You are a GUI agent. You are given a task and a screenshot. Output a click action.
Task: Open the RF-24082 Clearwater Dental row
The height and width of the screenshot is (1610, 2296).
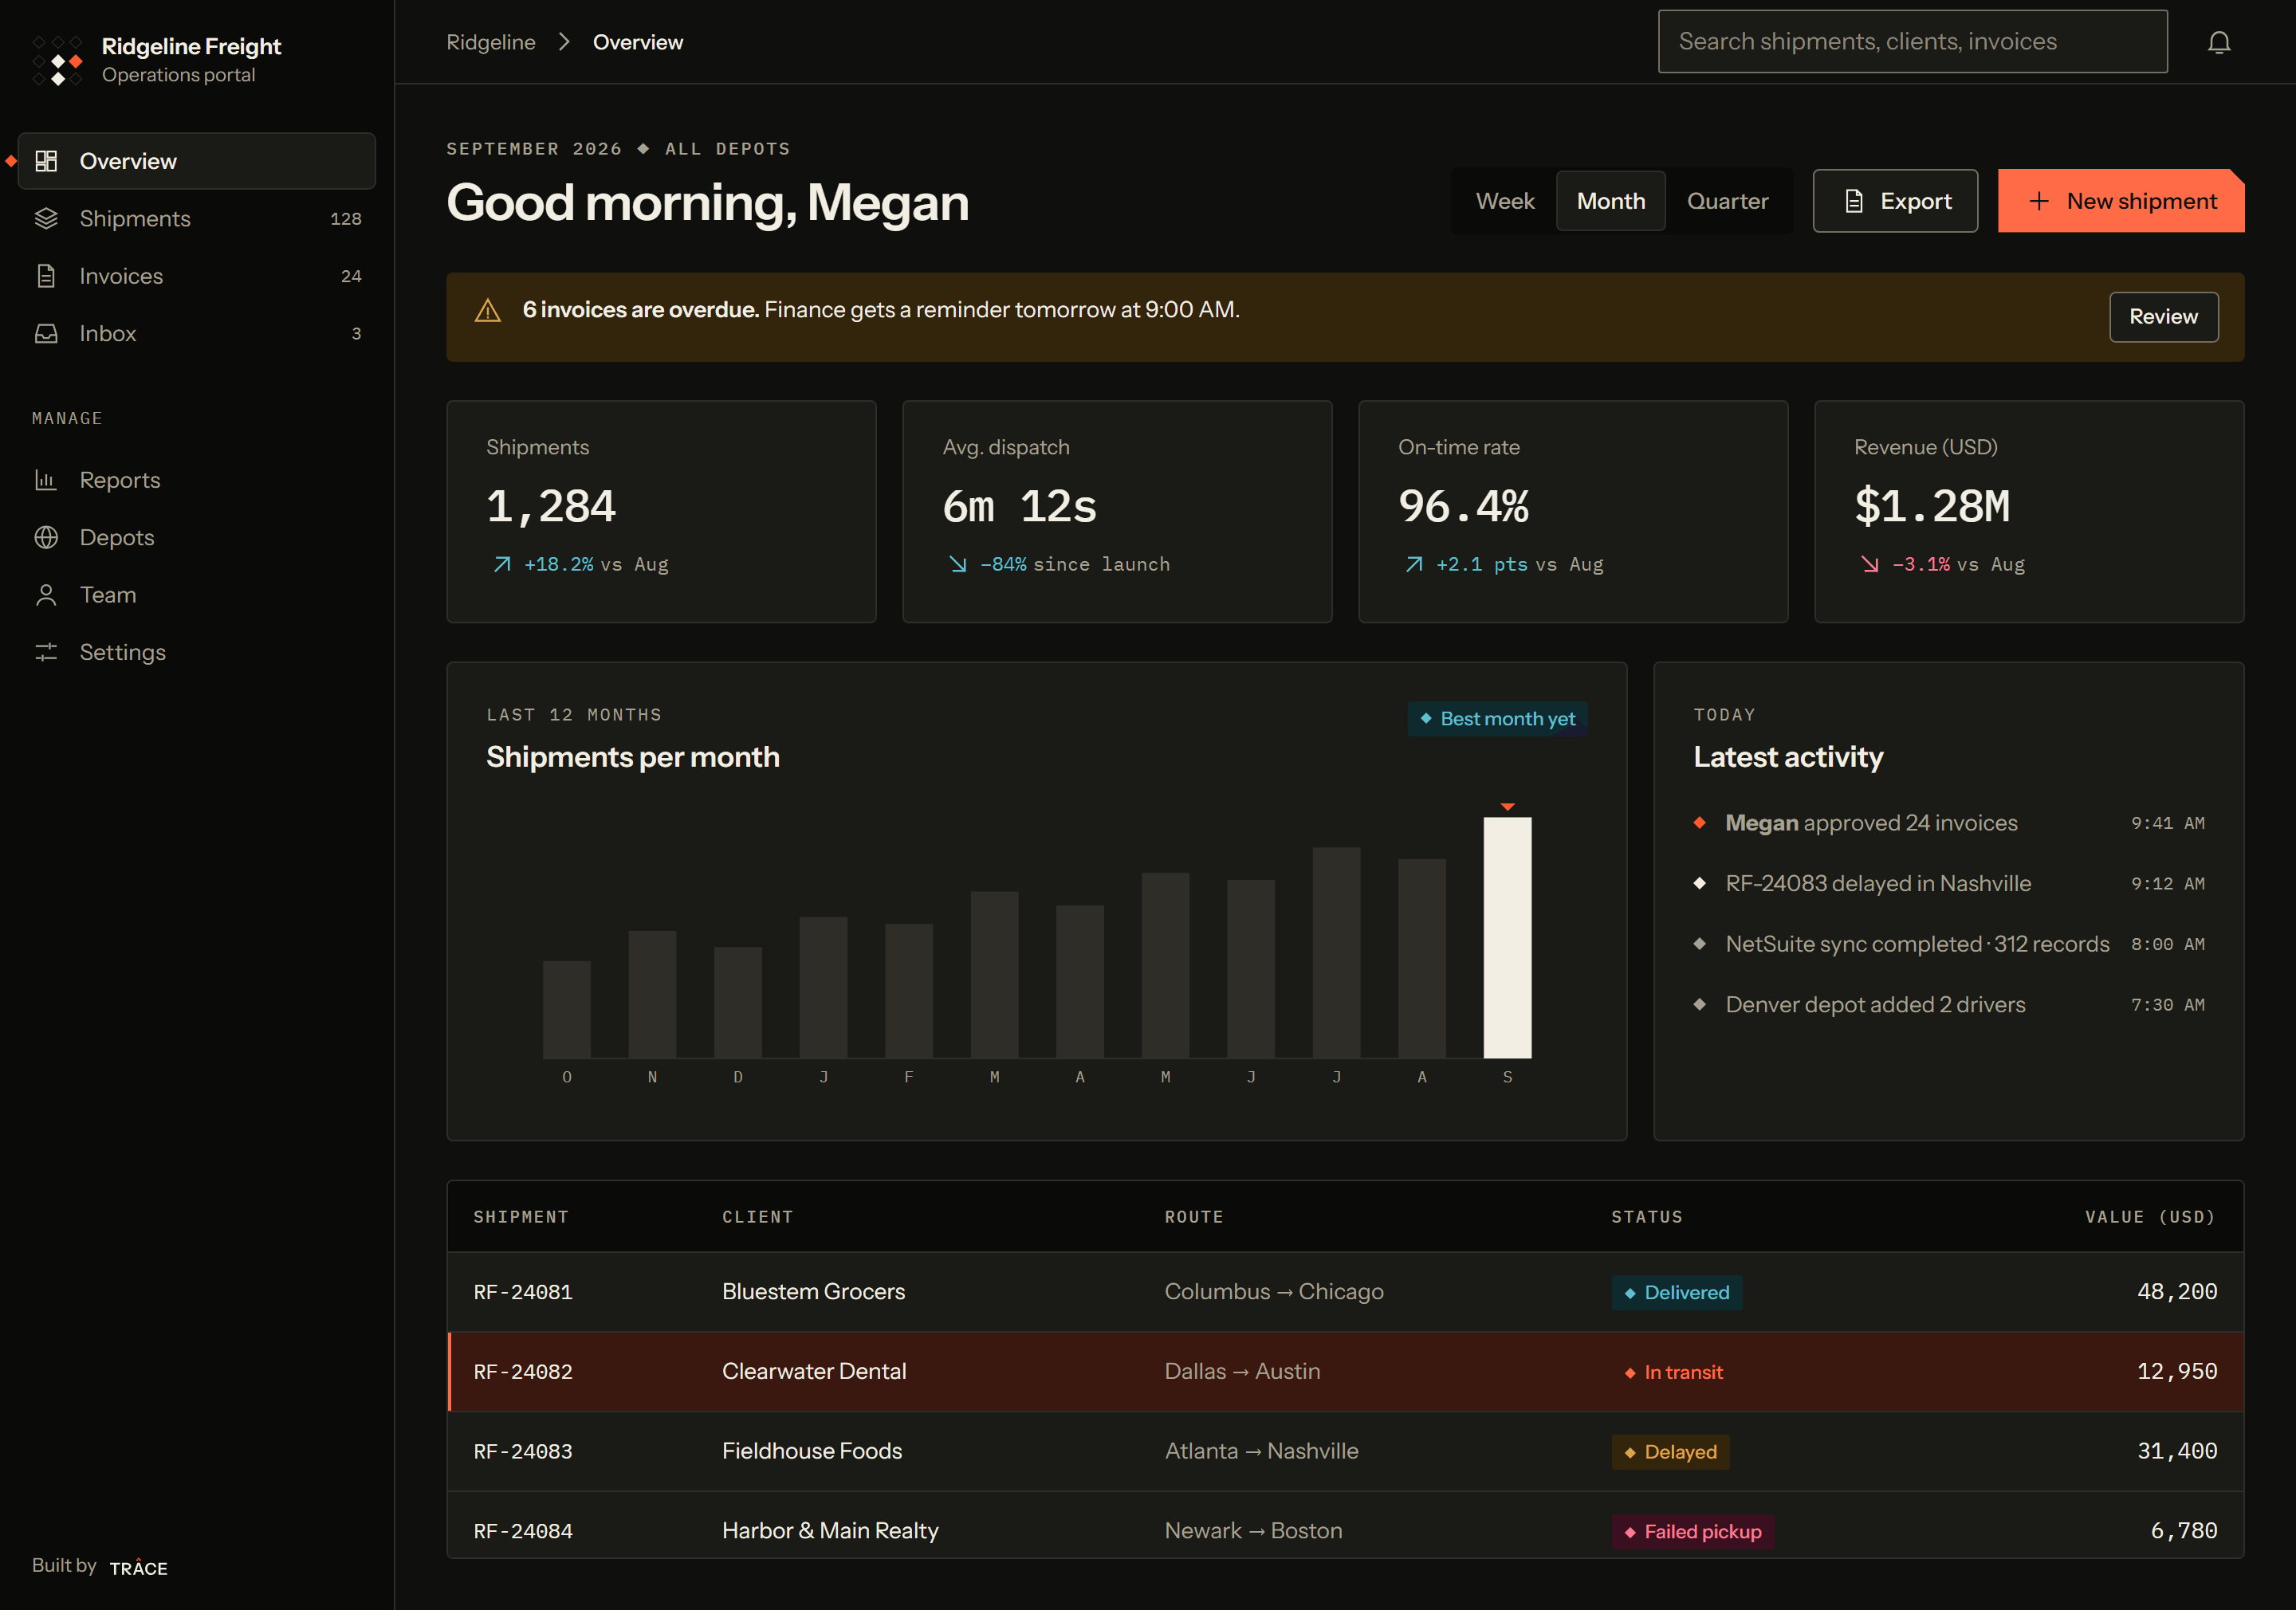tap(1345, 1371)
